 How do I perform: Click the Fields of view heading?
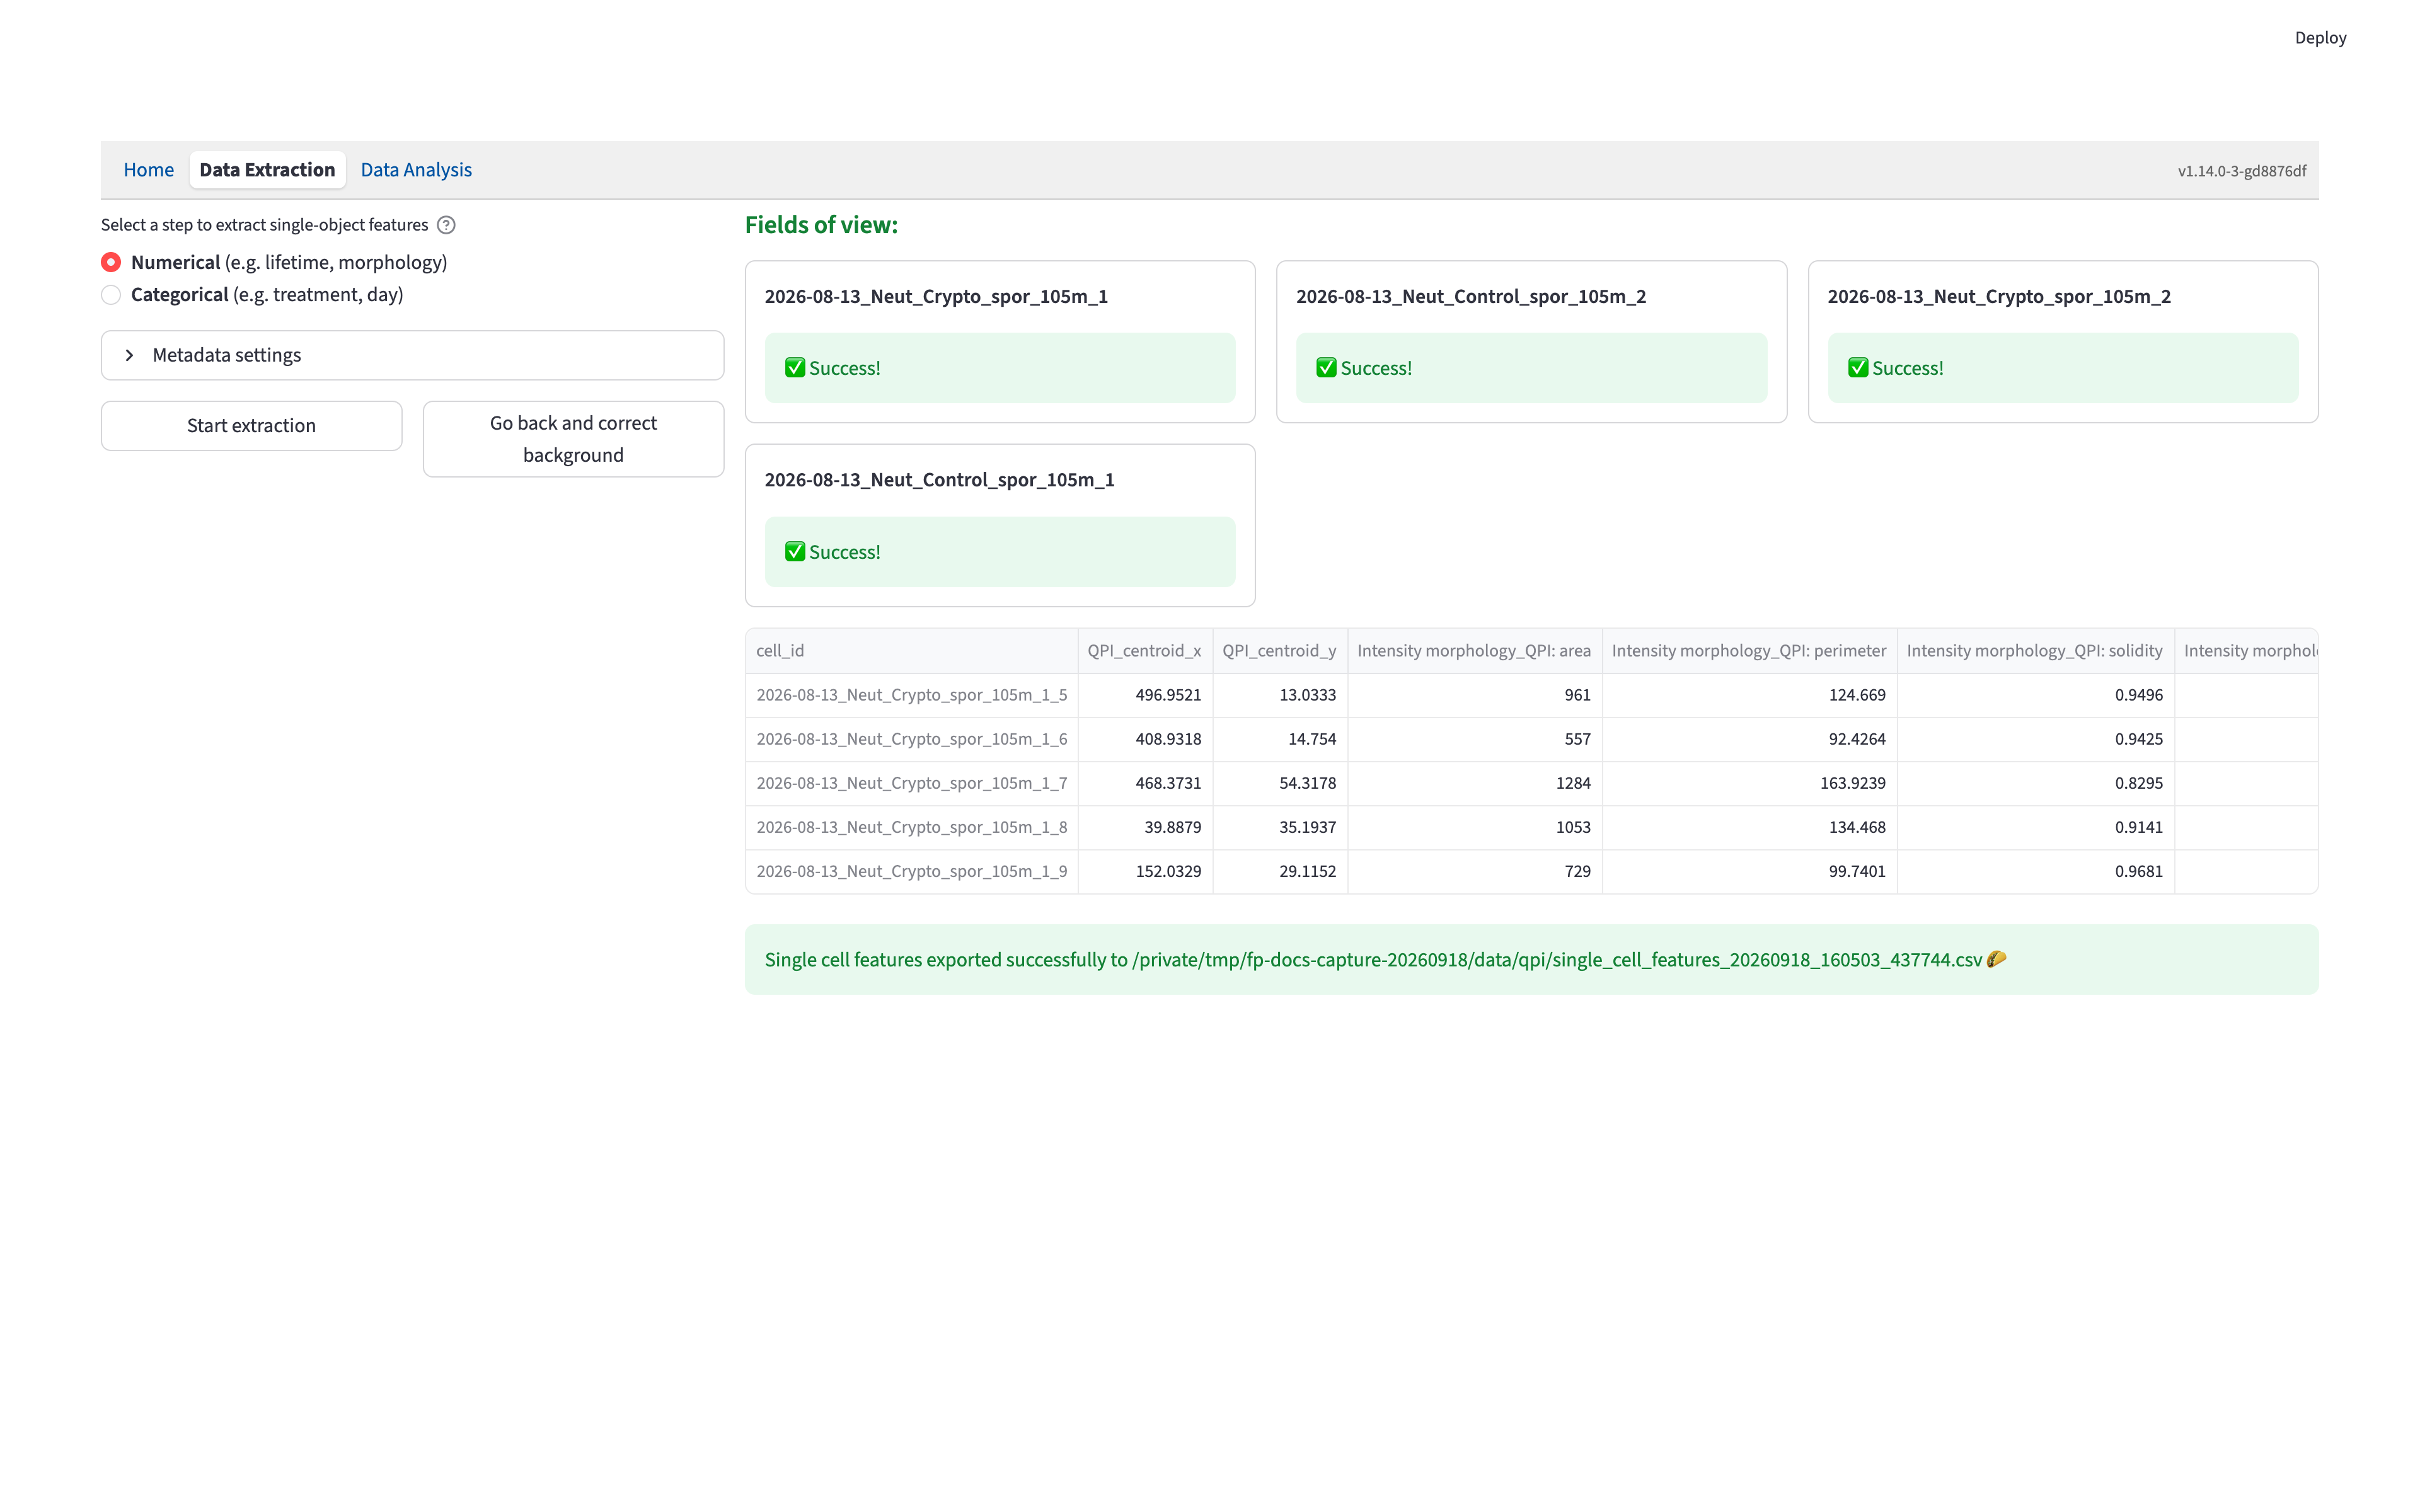[821, 225]
